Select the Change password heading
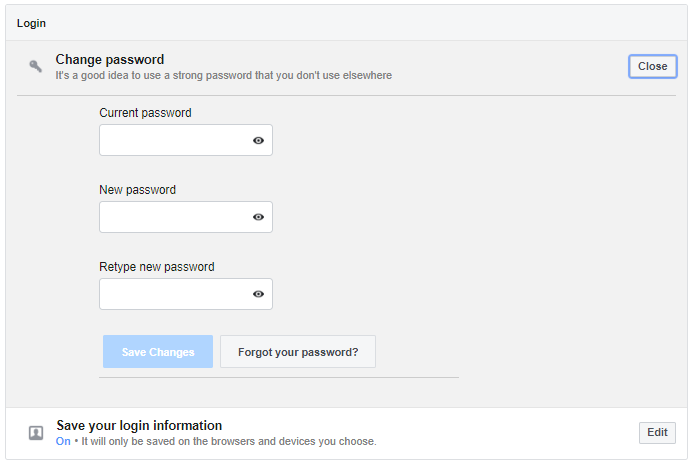This screenshot has height=463, width=698. pyautogui.click(x=110, y=60)
